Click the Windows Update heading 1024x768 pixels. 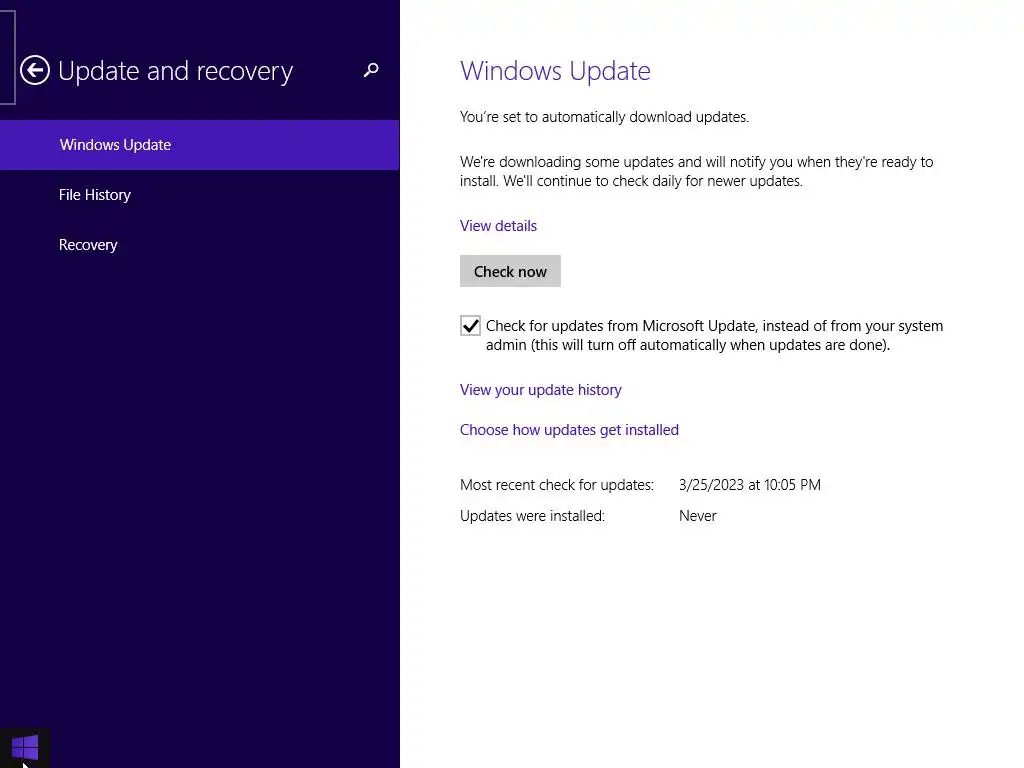555,71
